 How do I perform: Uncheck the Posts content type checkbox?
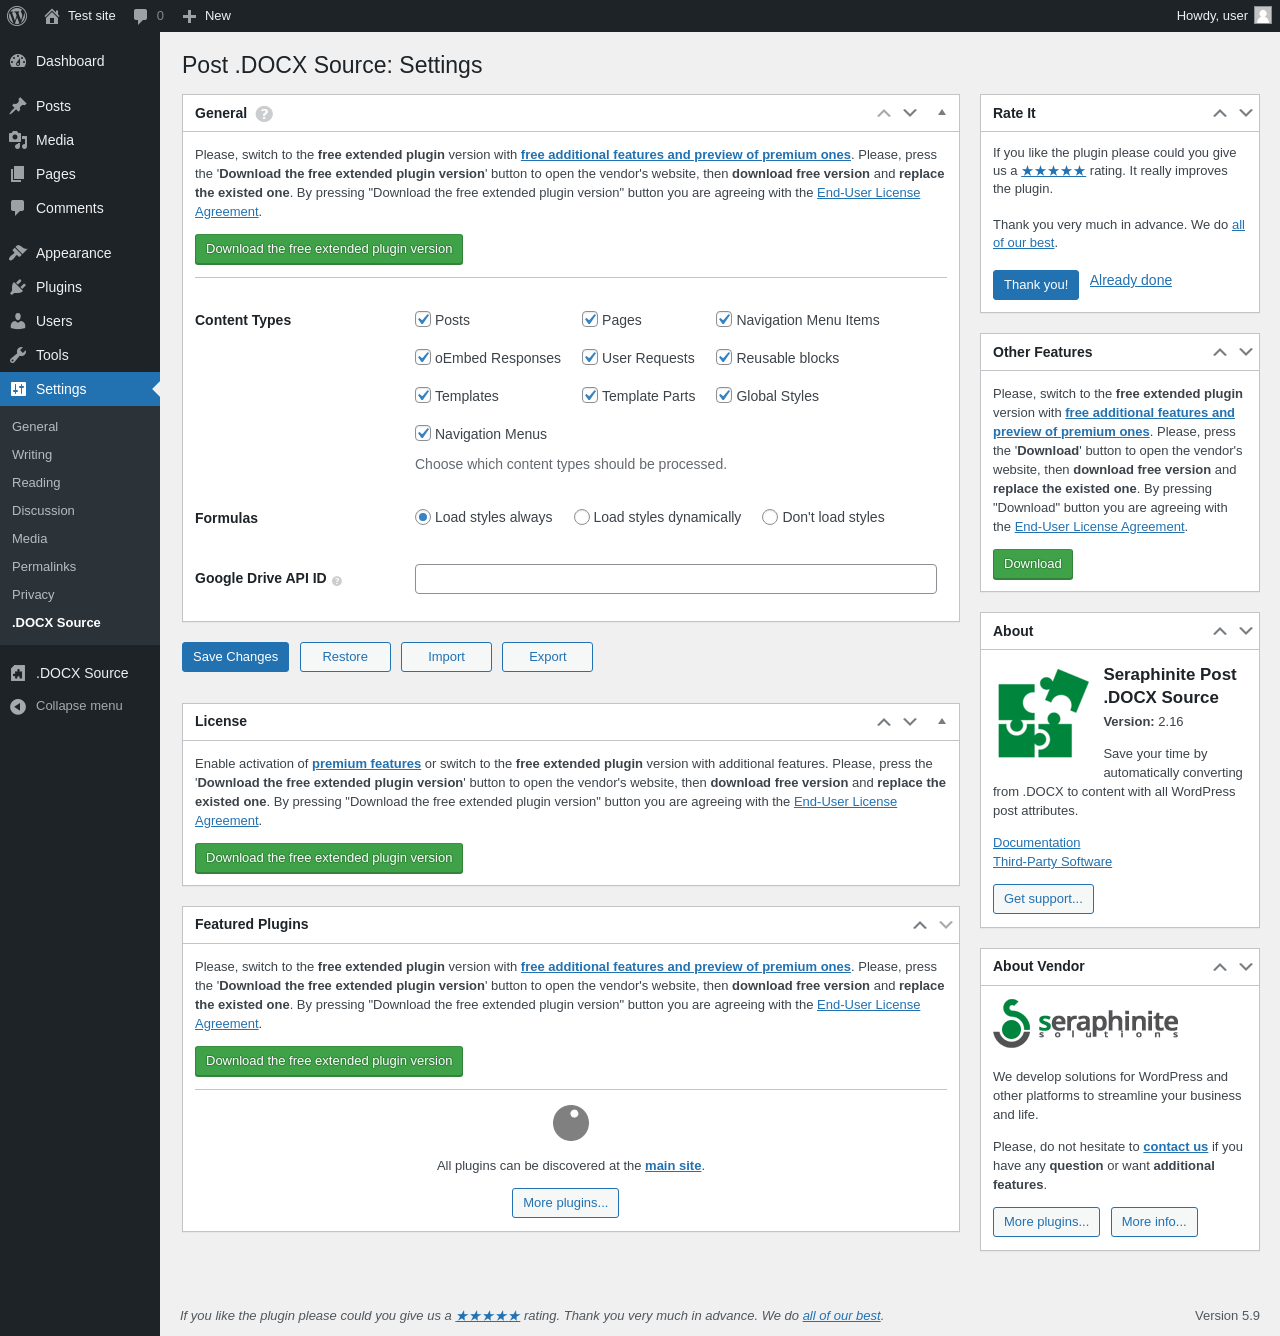[423, 319]
